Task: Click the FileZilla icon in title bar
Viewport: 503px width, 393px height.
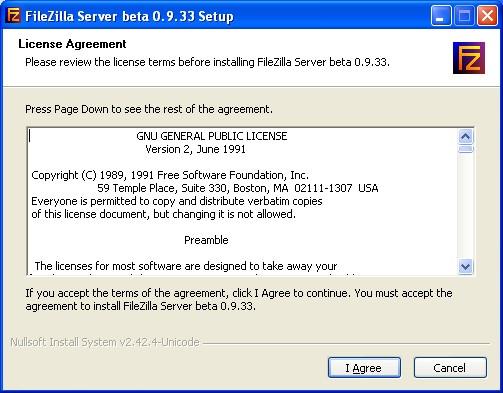Action: pos(14,15)
